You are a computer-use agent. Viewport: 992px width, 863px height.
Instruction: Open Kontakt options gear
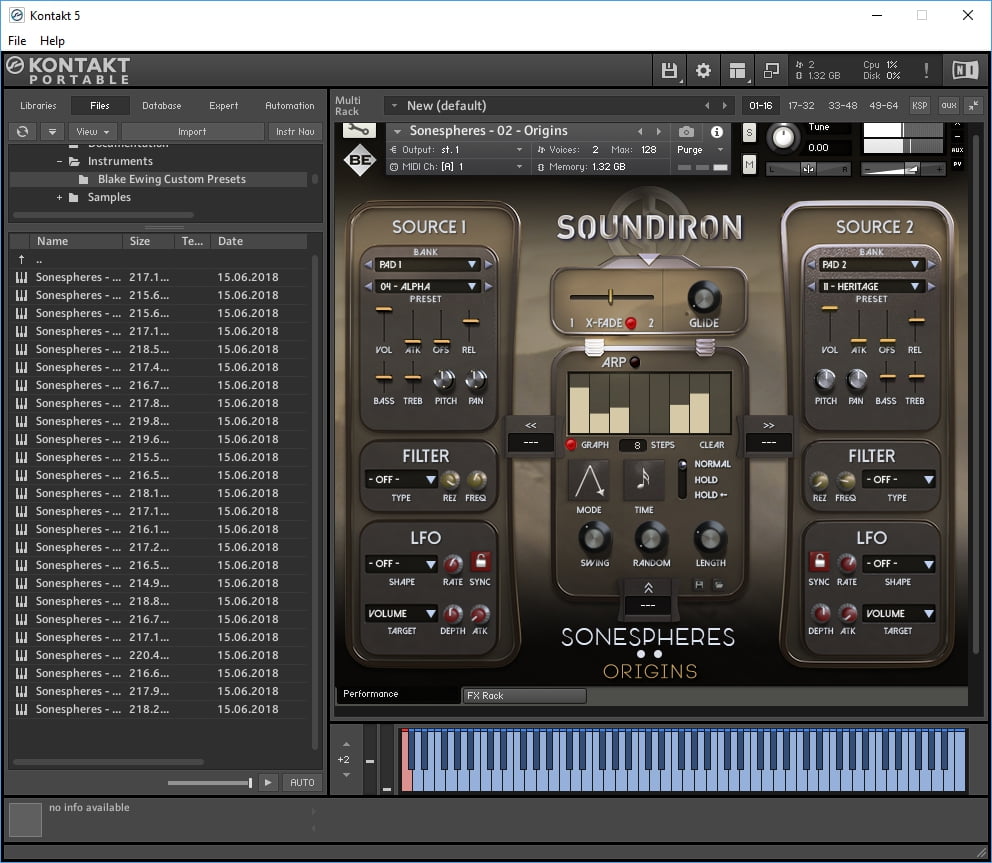[x=703, y=70]
